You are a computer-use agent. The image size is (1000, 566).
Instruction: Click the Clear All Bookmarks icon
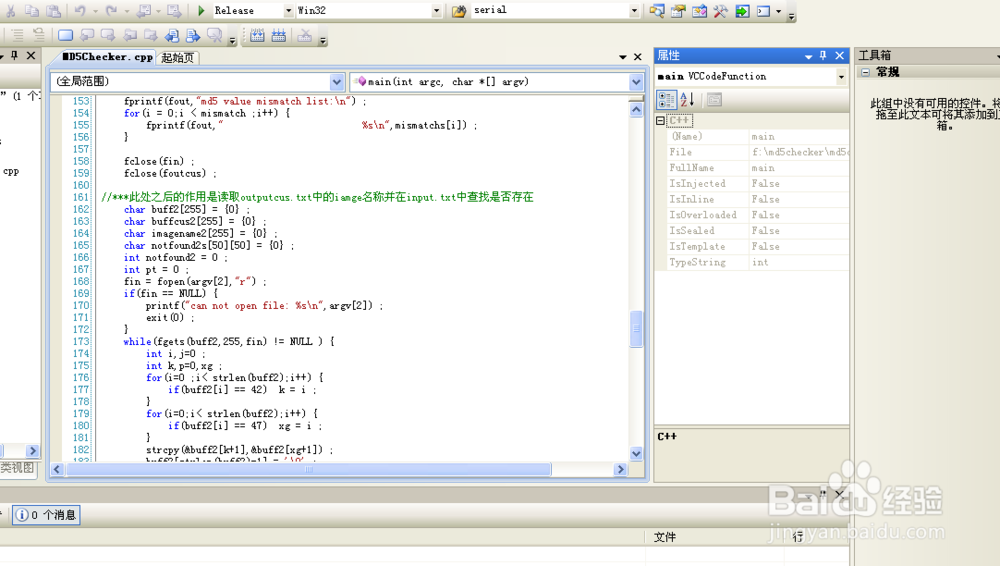point(214,35)
